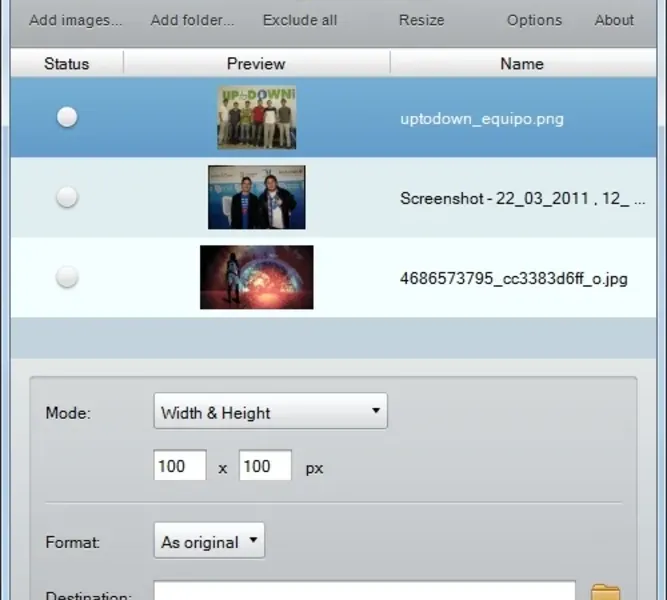Expand the Format dropdown showing As original
The image size is (667, 600).
209,540
